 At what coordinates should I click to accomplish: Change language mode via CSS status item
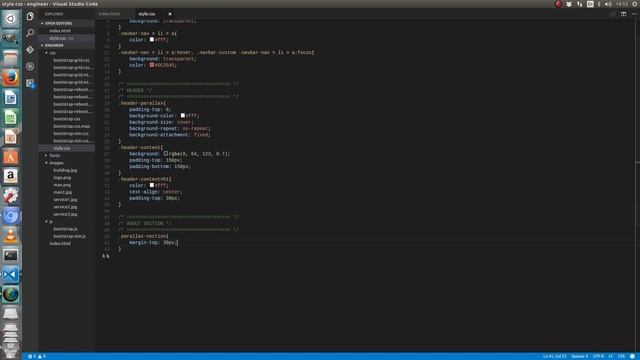(621, 356)
